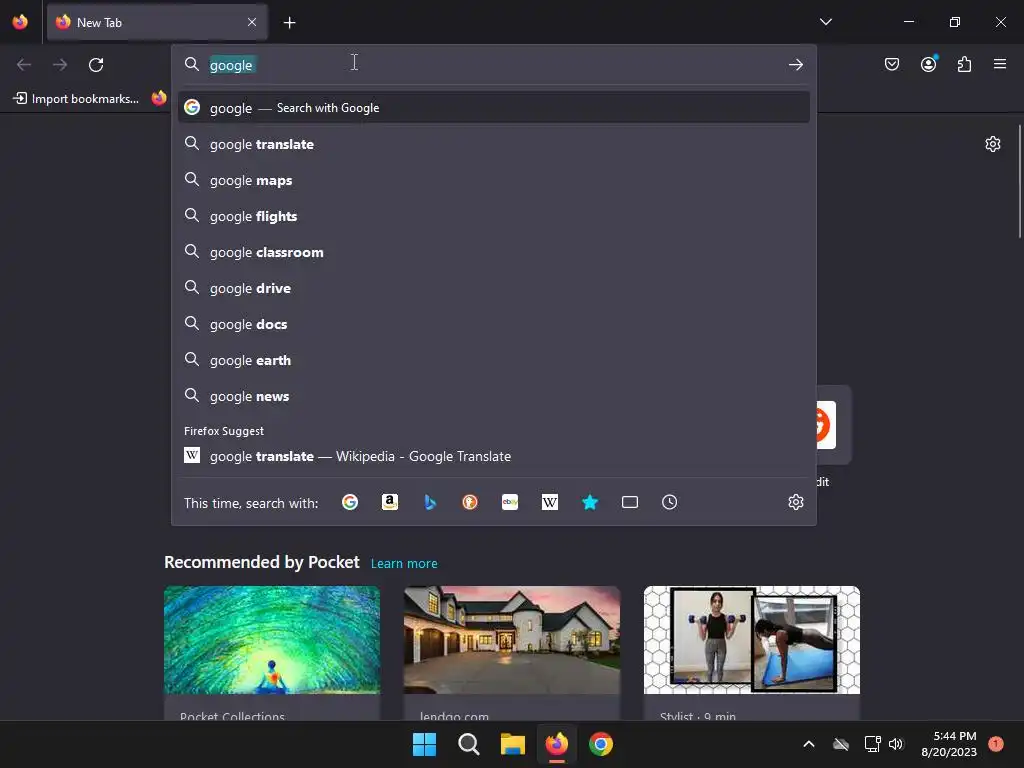Click the Firefox bookmark icon in bookmarks toolbar
Viewport: 1024px width, 768px height.
coord(159,99)
